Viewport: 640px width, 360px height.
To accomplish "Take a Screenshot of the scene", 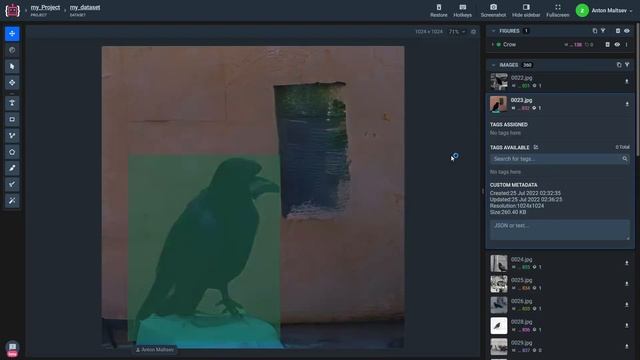I will 493,11.
